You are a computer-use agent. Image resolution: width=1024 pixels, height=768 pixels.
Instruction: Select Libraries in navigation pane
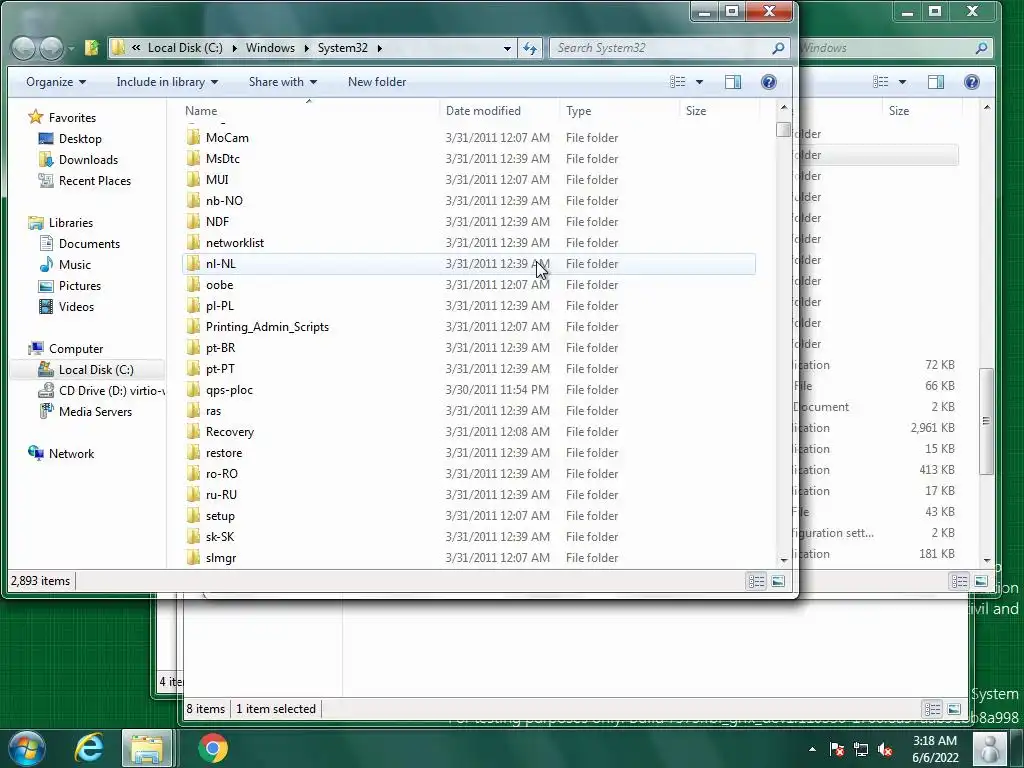[71, 223]
